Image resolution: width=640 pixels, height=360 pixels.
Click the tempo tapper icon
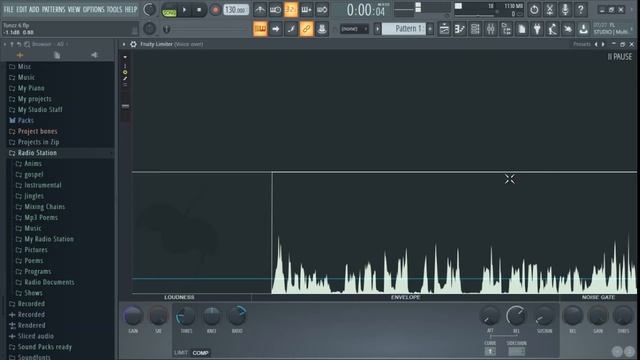553,29
